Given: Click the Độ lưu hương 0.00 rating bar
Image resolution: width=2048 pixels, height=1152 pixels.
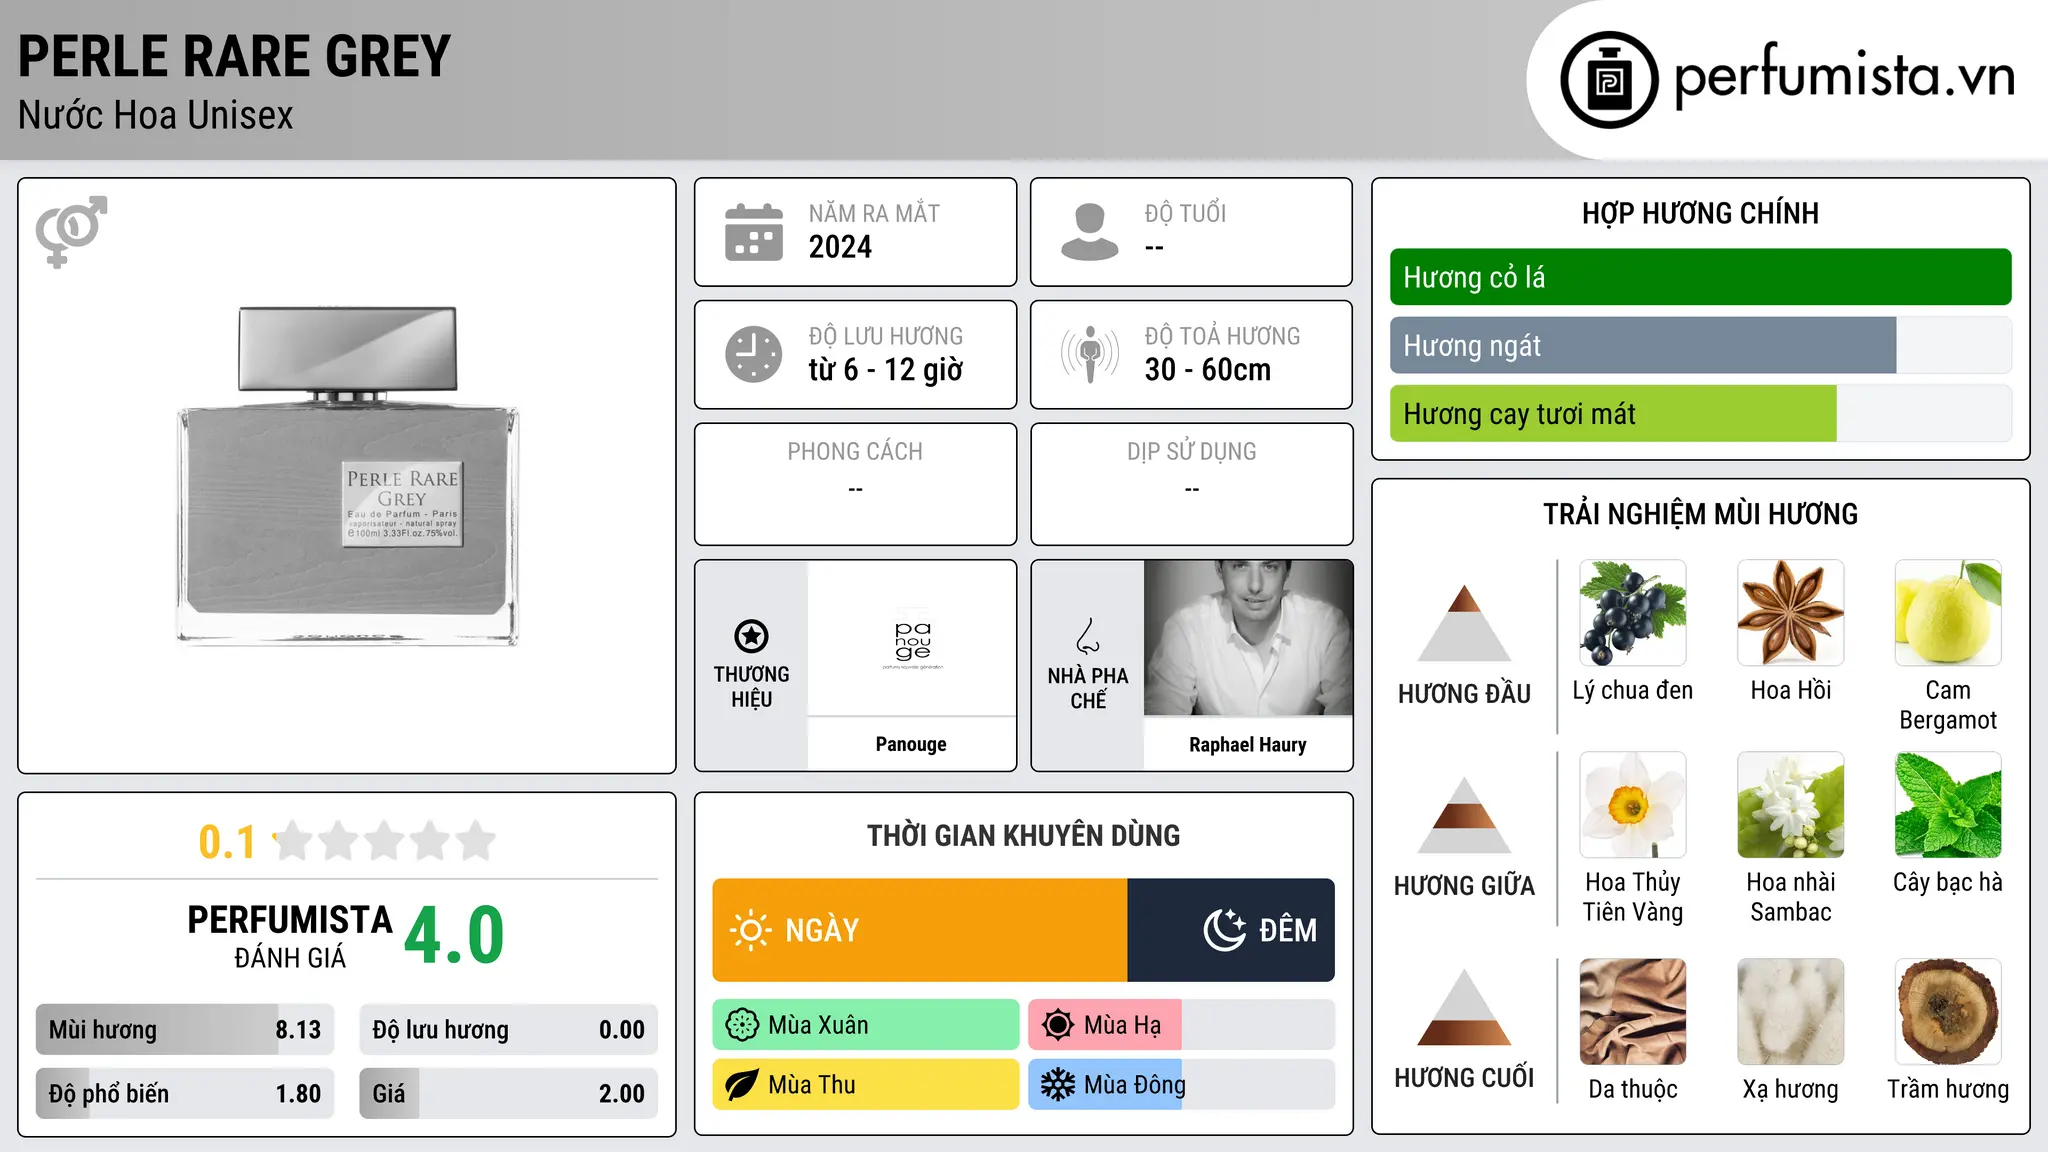Looking at the screenshot, I should click(x=508, y=1029).
